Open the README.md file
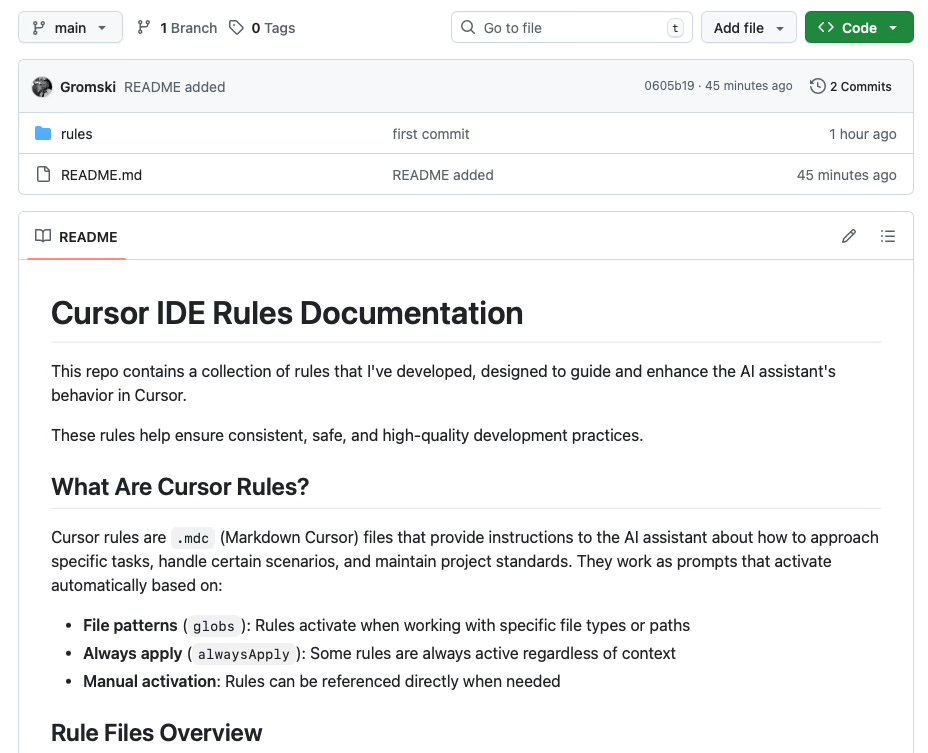Viewport: 928px width, 753px height. point(101,175)
